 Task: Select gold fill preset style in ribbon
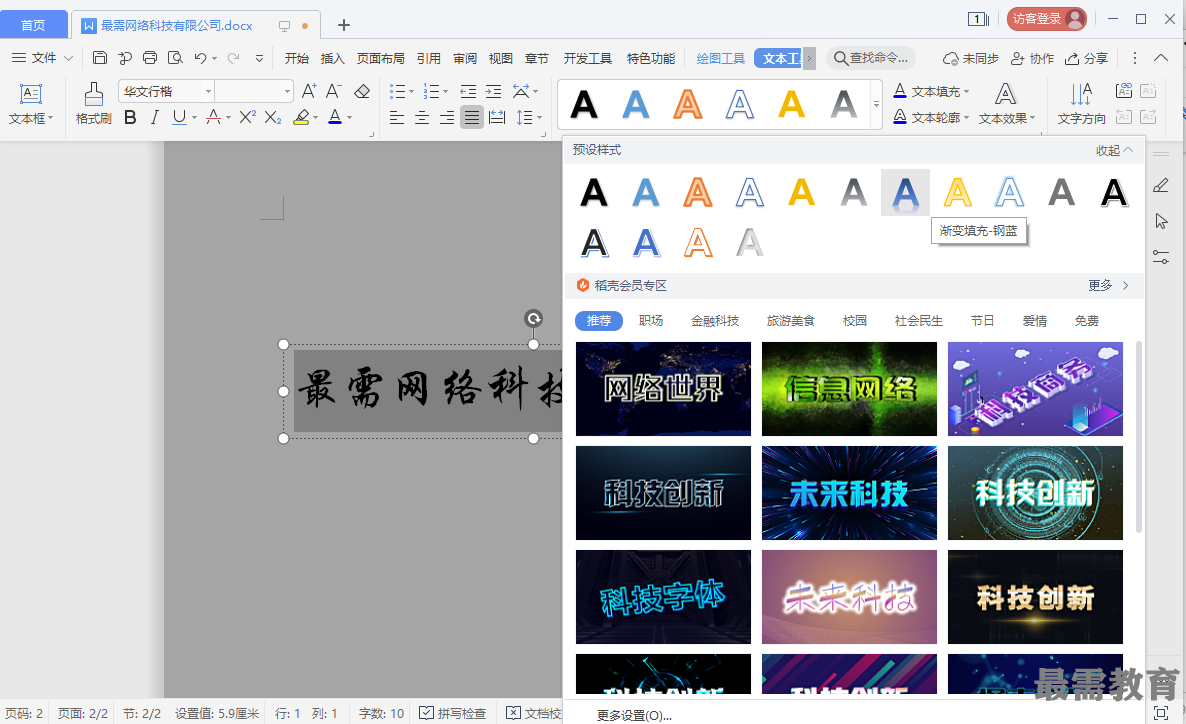791,104
